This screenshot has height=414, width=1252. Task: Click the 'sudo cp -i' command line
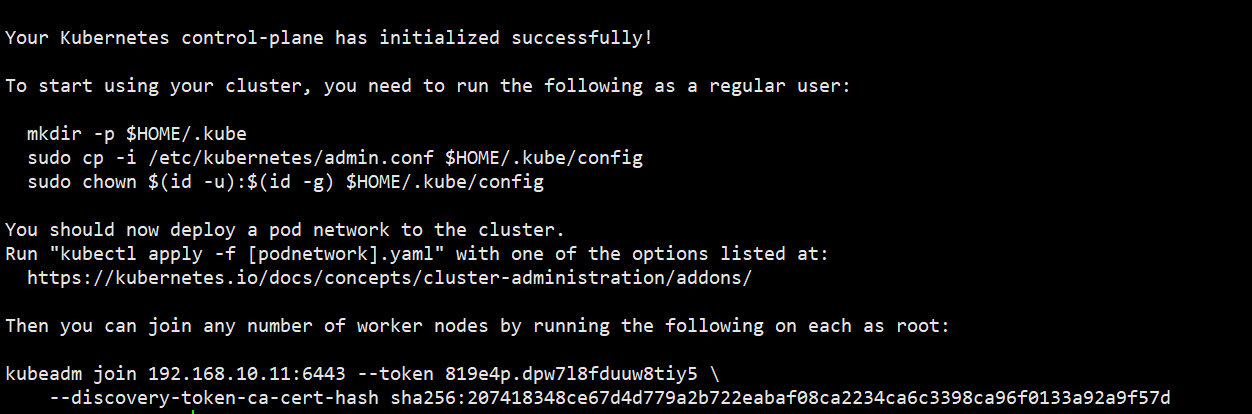[x=335, y=158]
